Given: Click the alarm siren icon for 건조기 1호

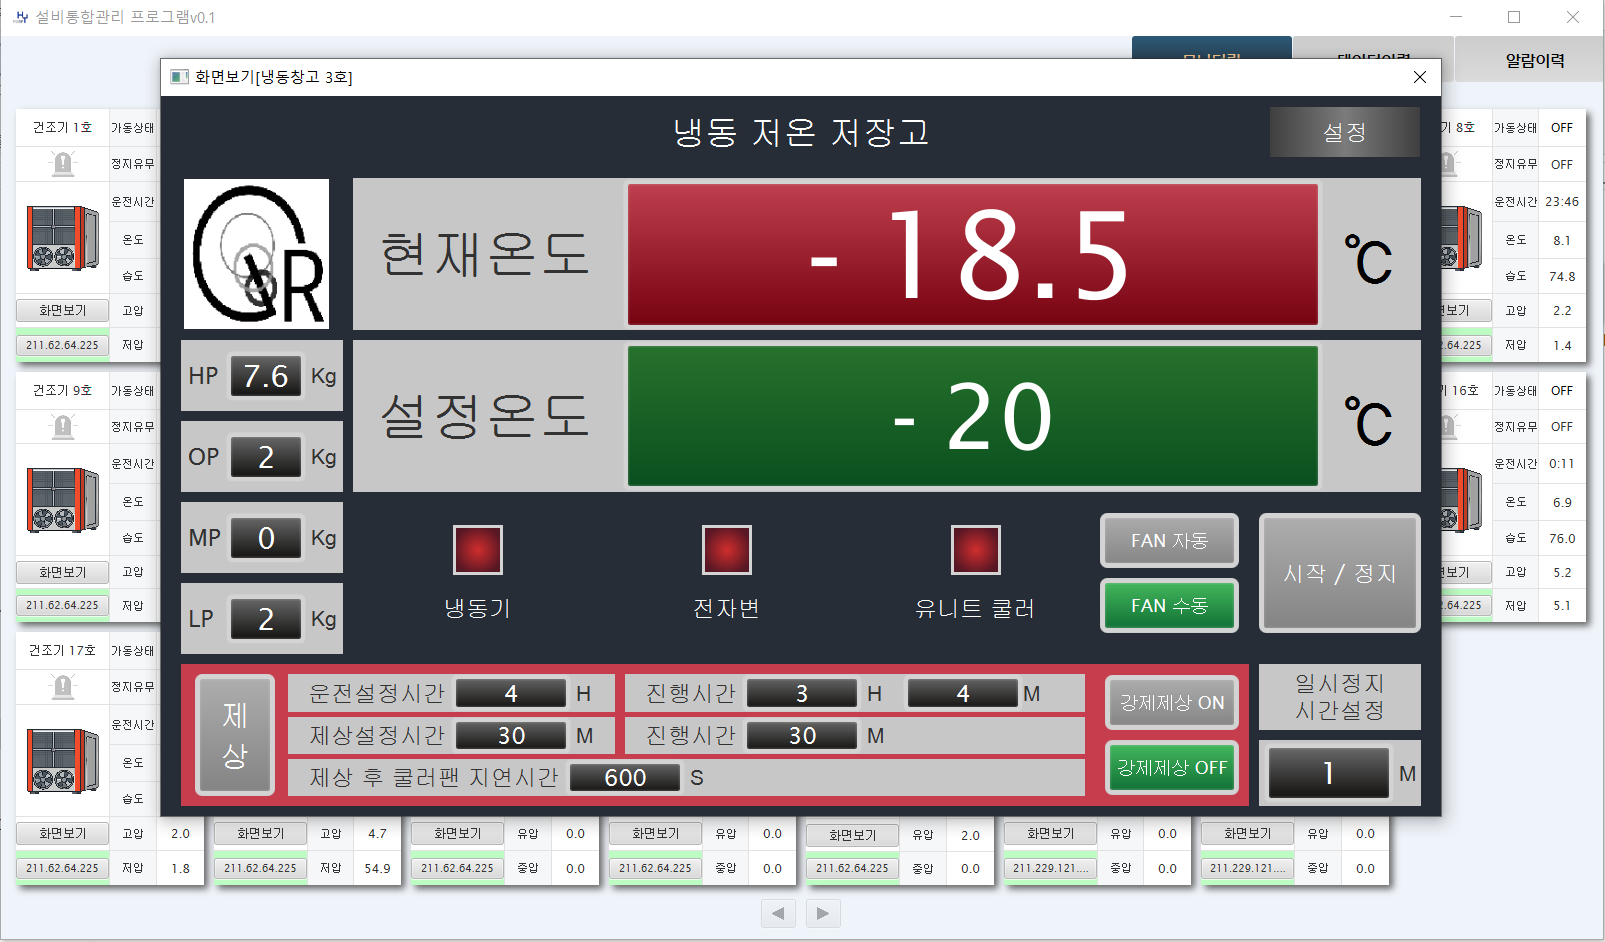Looking at the screenshot, I should point(63,163).
